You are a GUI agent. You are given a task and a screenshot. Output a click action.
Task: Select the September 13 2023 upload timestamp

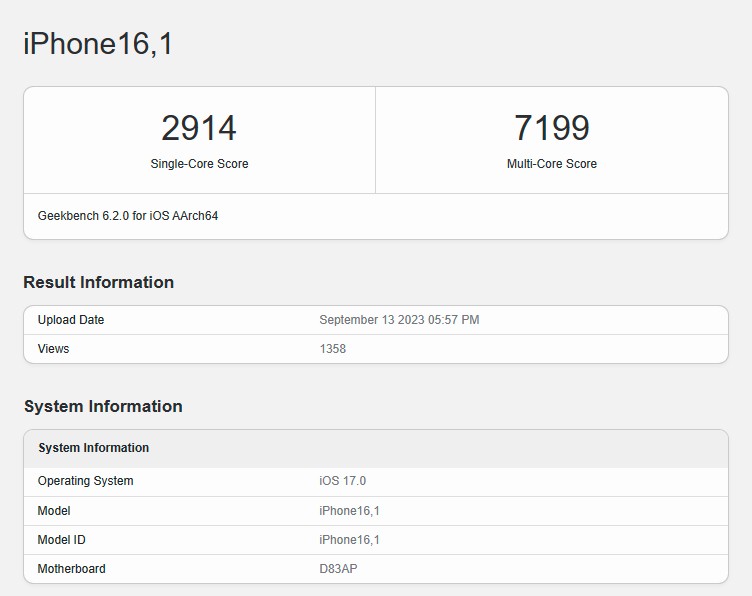[x=399, y=320]
